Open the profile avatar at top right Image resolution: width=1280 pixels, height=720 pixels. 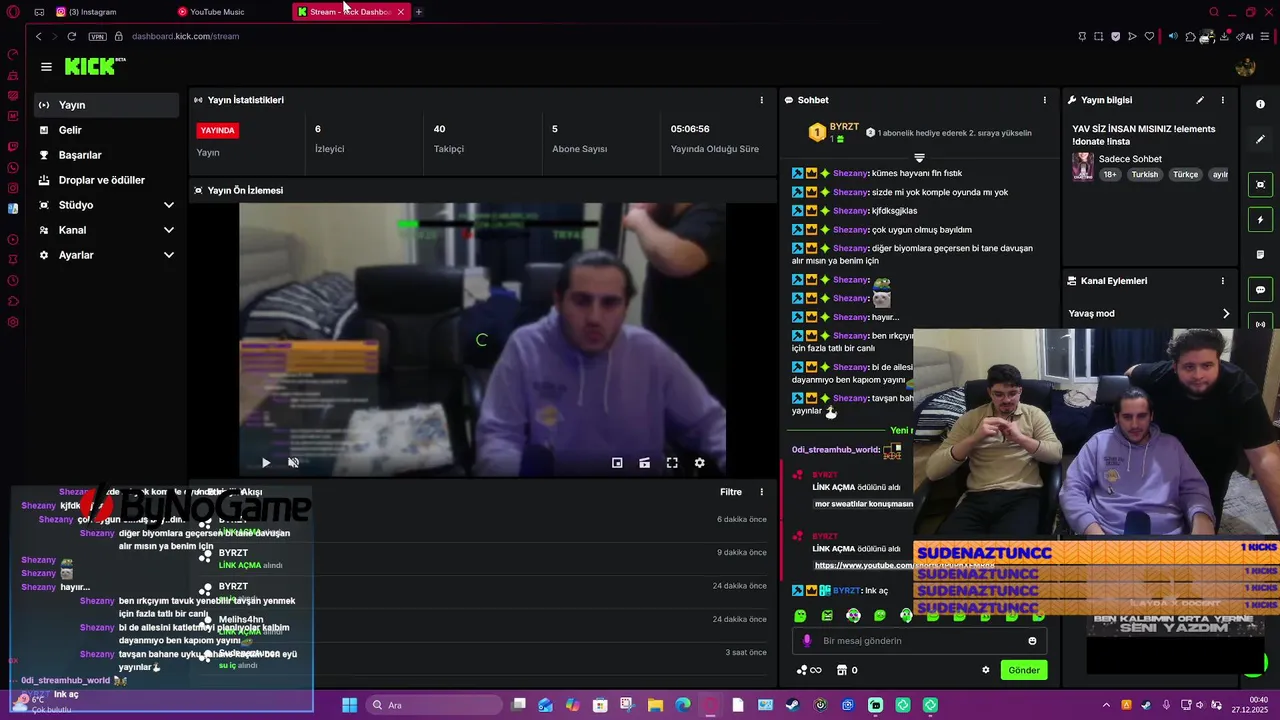tap(1245, 67)
